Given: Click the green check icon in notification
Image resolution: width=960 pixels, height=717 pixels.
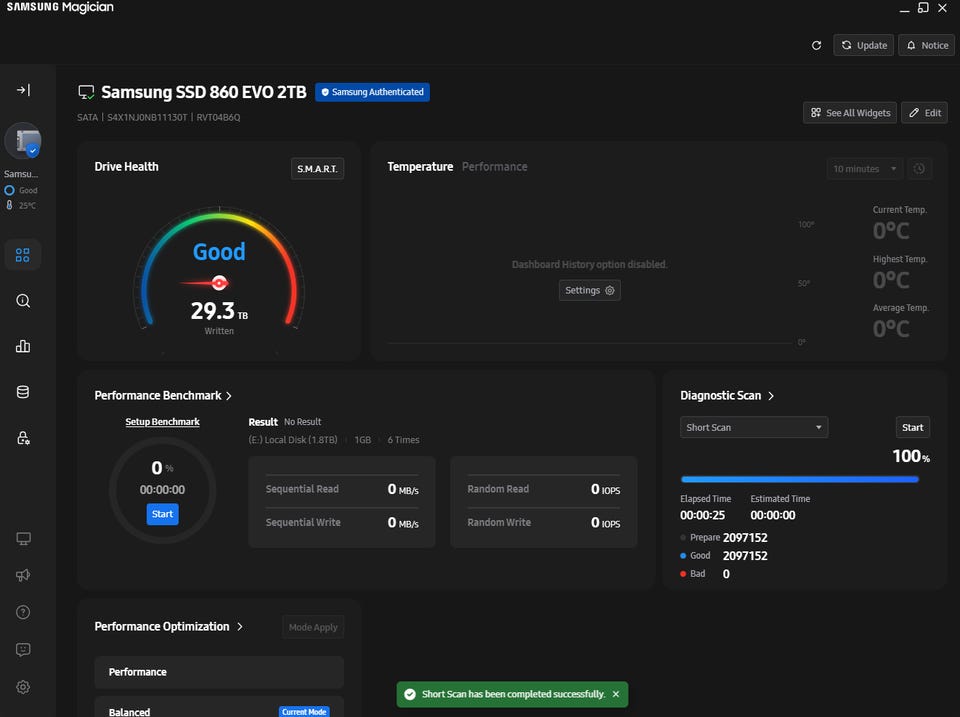Looking at the screenshot, I should click(x=410, y=694).
